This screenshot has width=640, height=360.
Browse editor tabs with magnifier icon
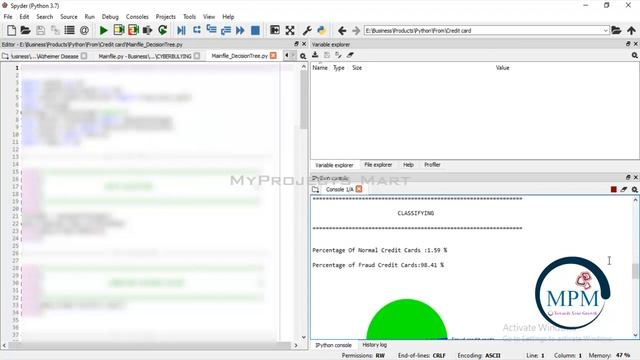303,56
